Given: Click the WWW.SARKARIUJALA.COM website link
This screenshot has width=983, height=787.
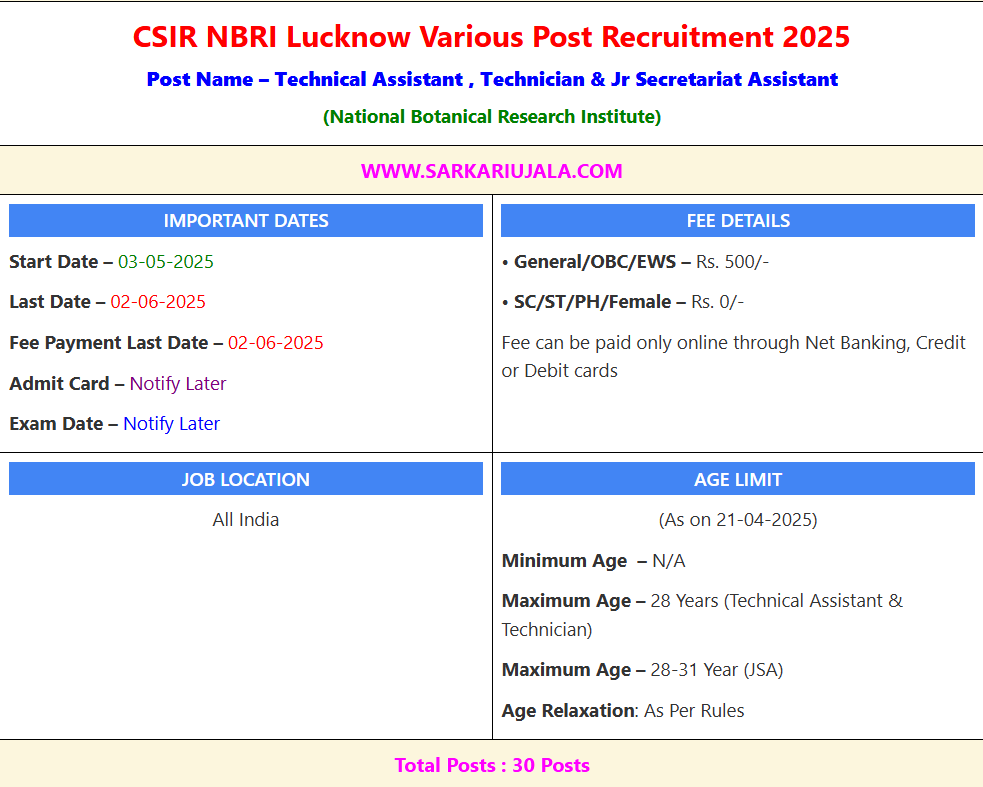Looking at the screenshot, I should click(491, 171).
